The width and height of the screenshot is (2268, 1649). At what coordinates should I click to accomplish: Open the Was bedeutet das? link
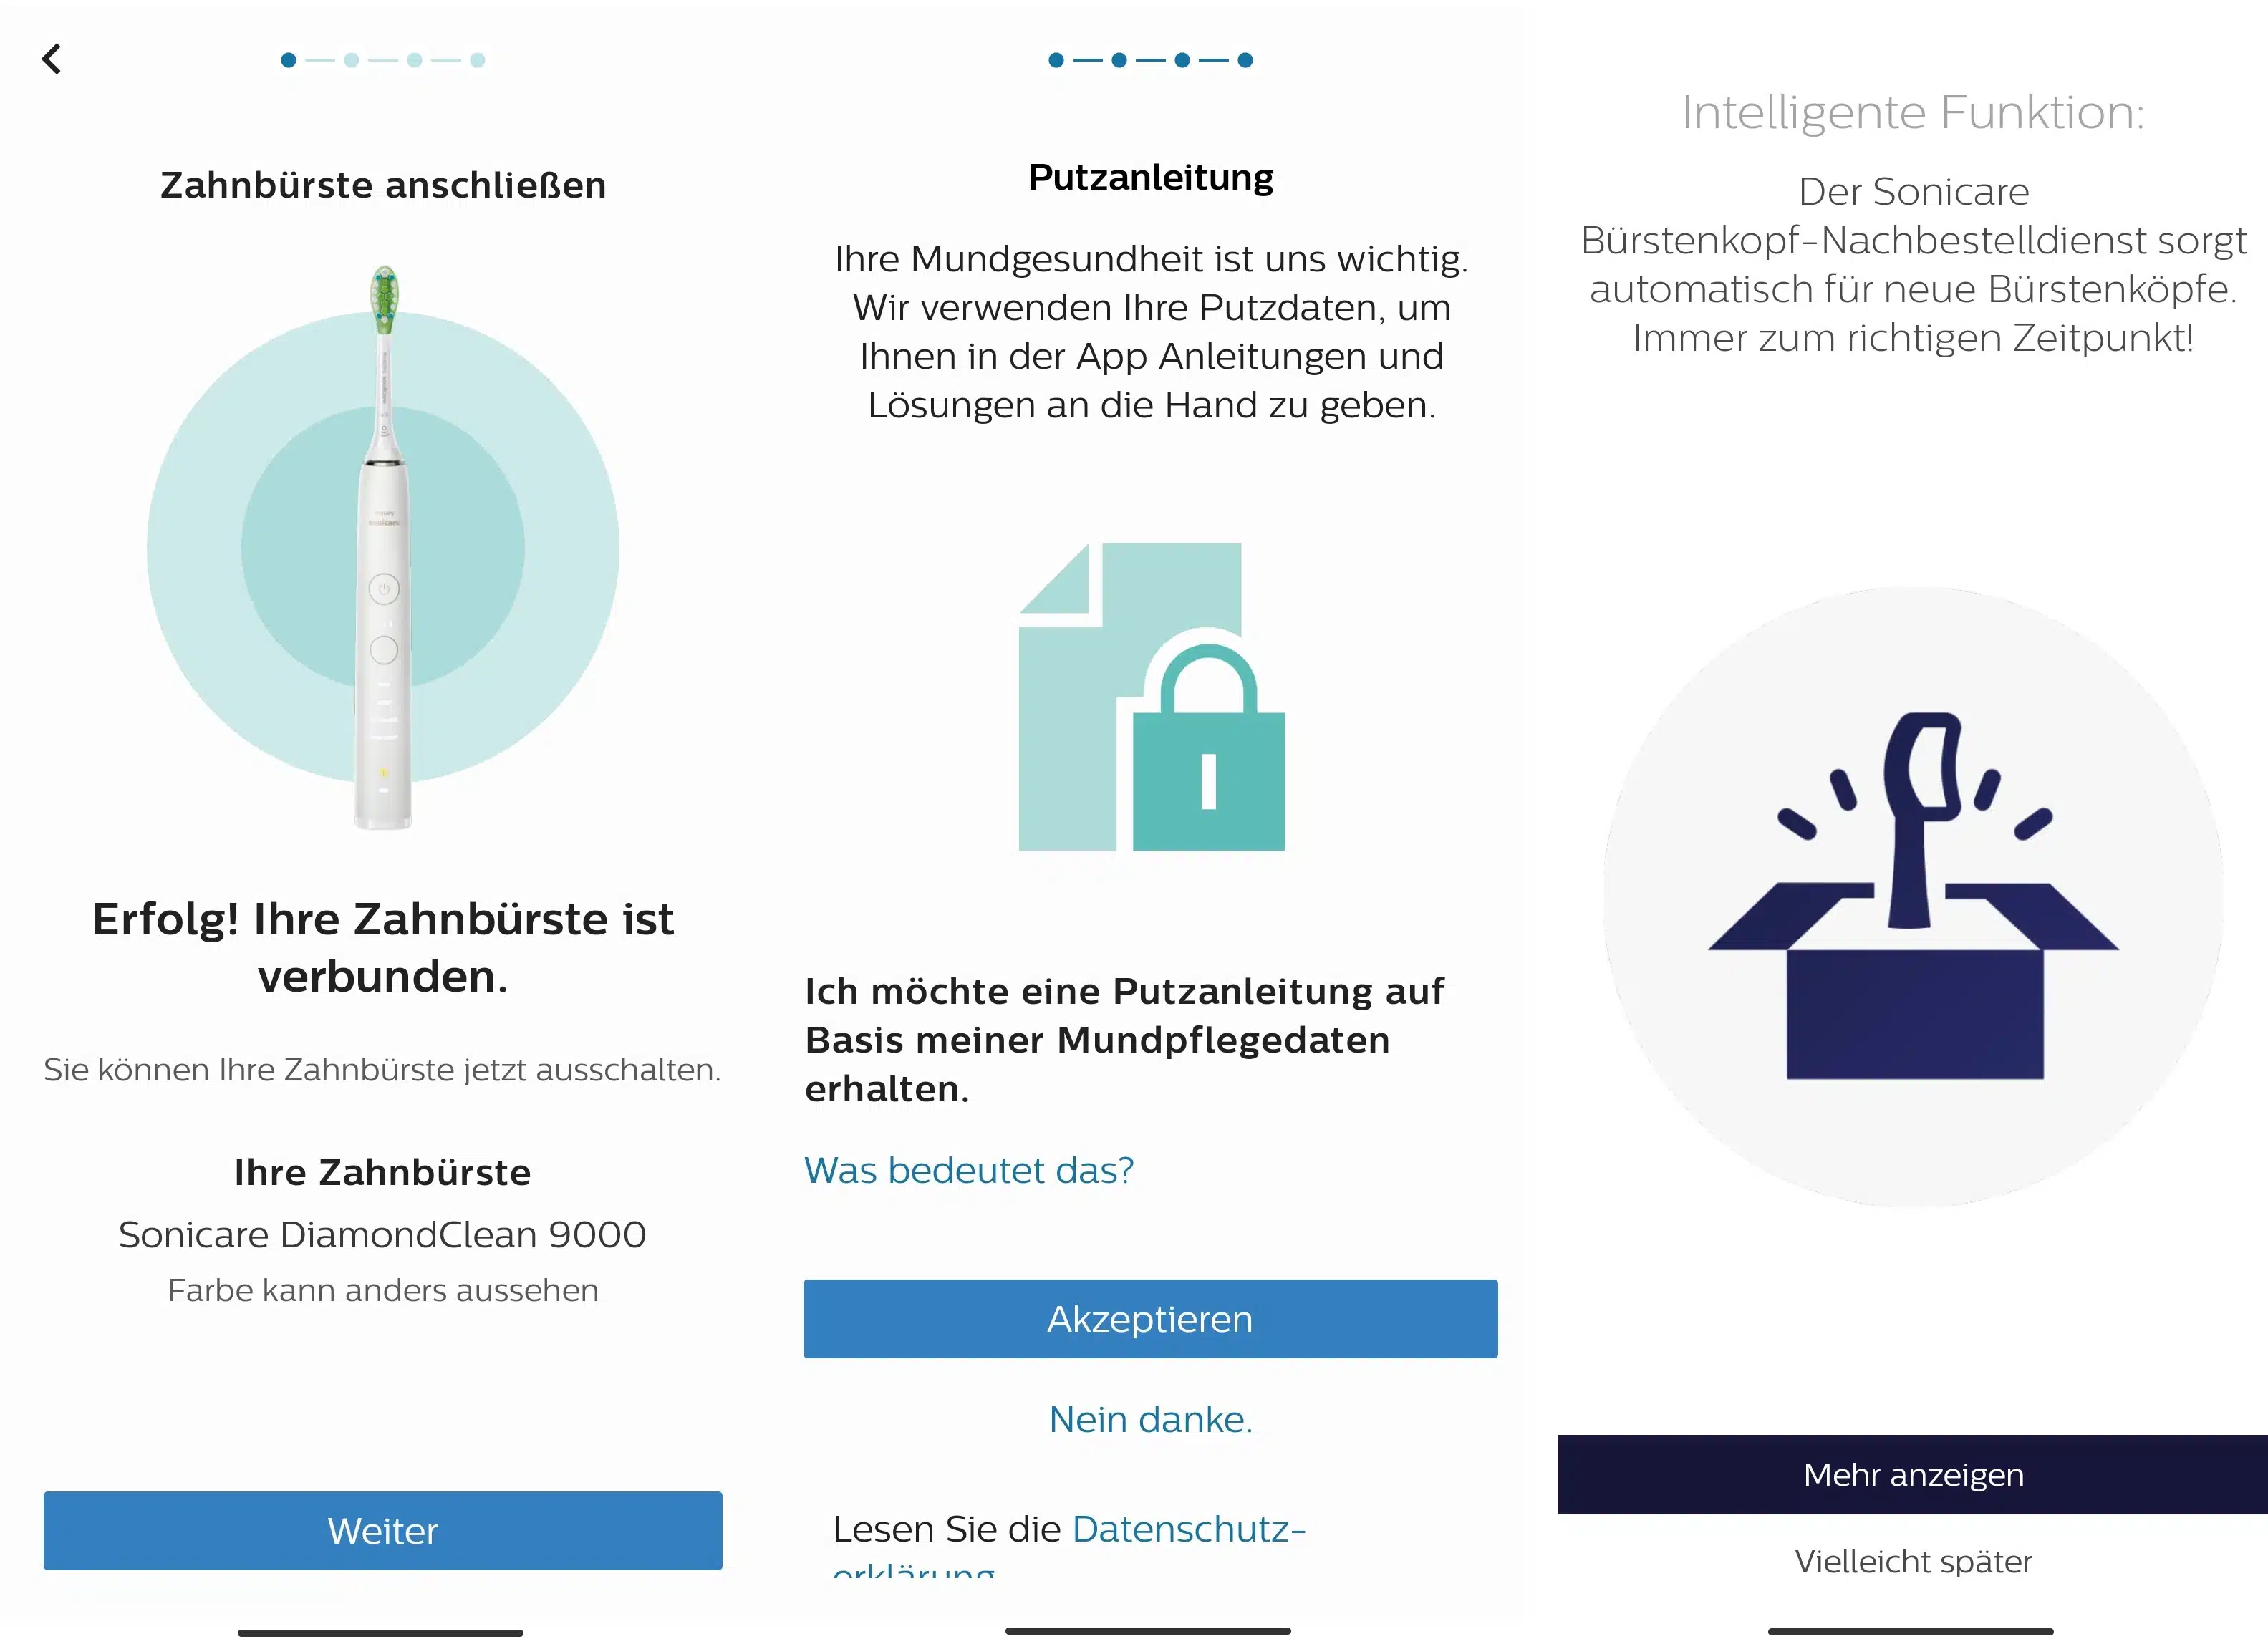(969, 1170)
